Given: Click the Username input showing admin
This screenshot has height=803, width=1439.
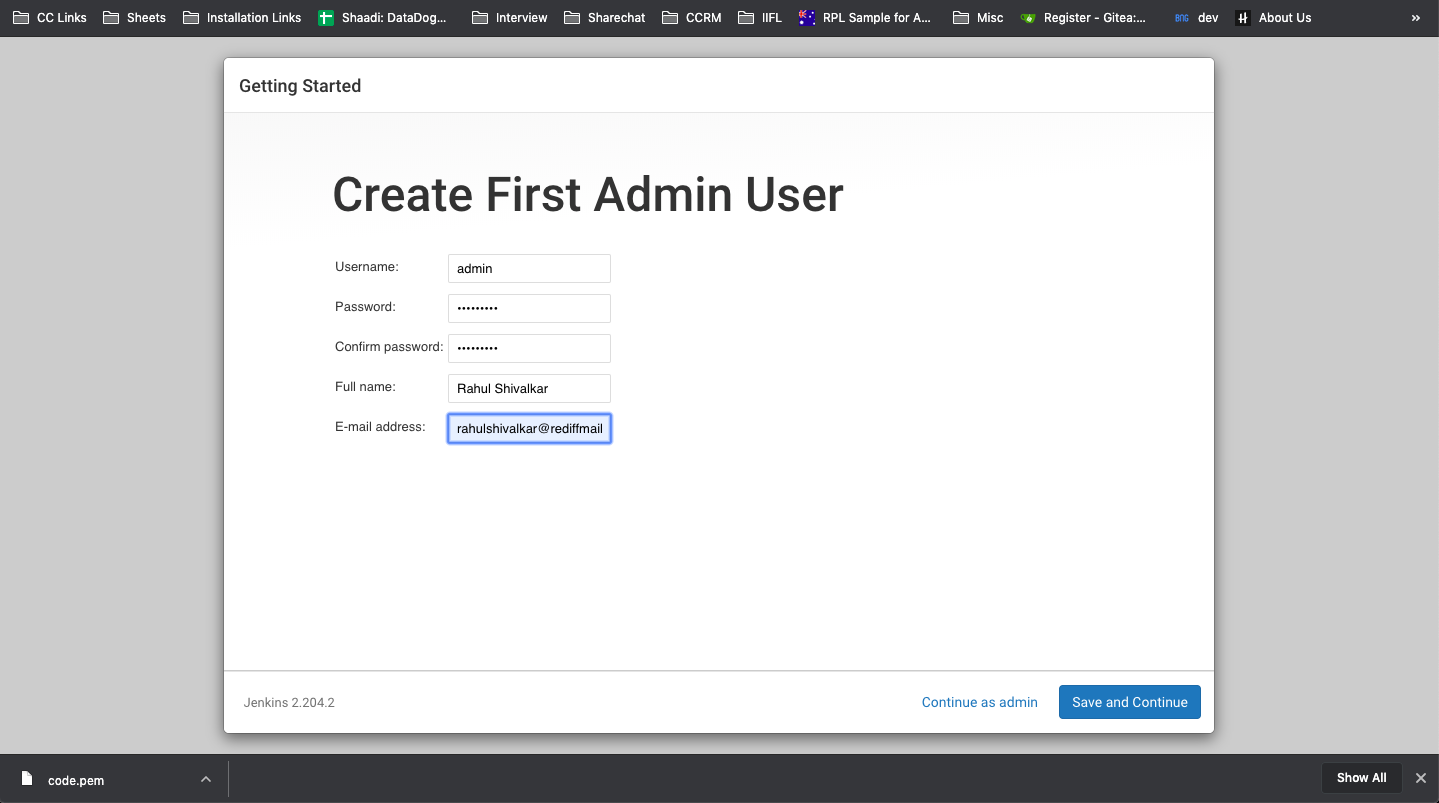Looking at the screenshot, I should coord(528,268).
